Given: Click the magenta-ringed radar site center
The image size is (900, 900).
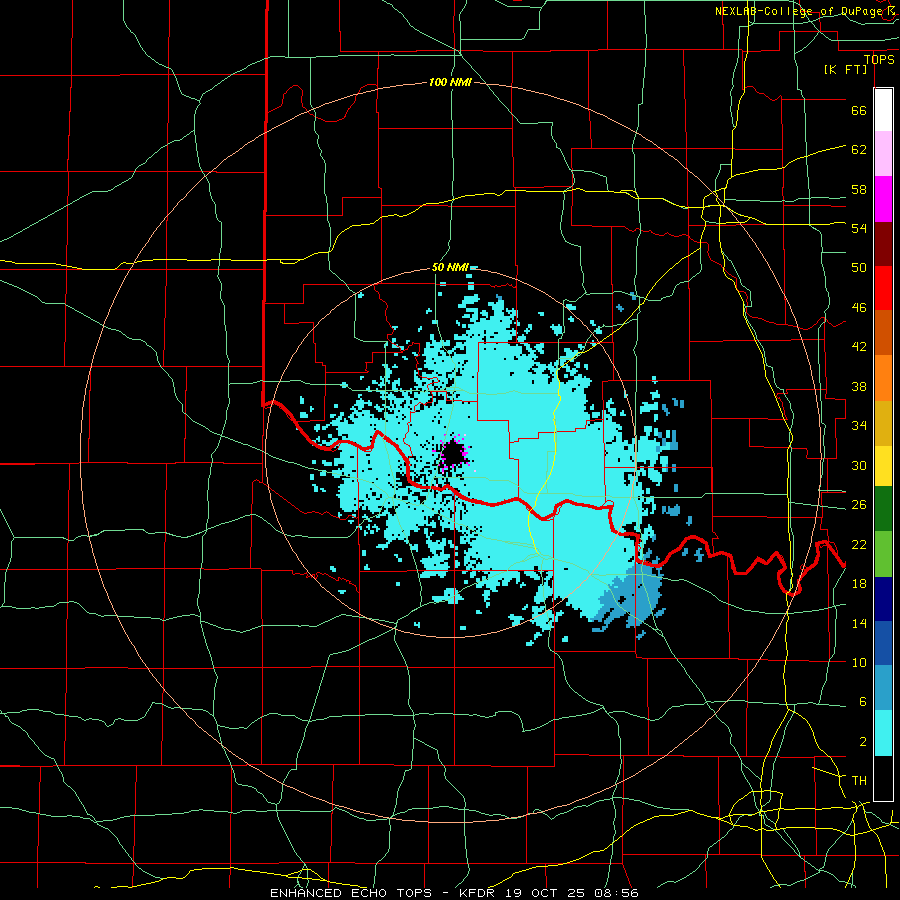Looking at the screenshot, I should 453,453.
